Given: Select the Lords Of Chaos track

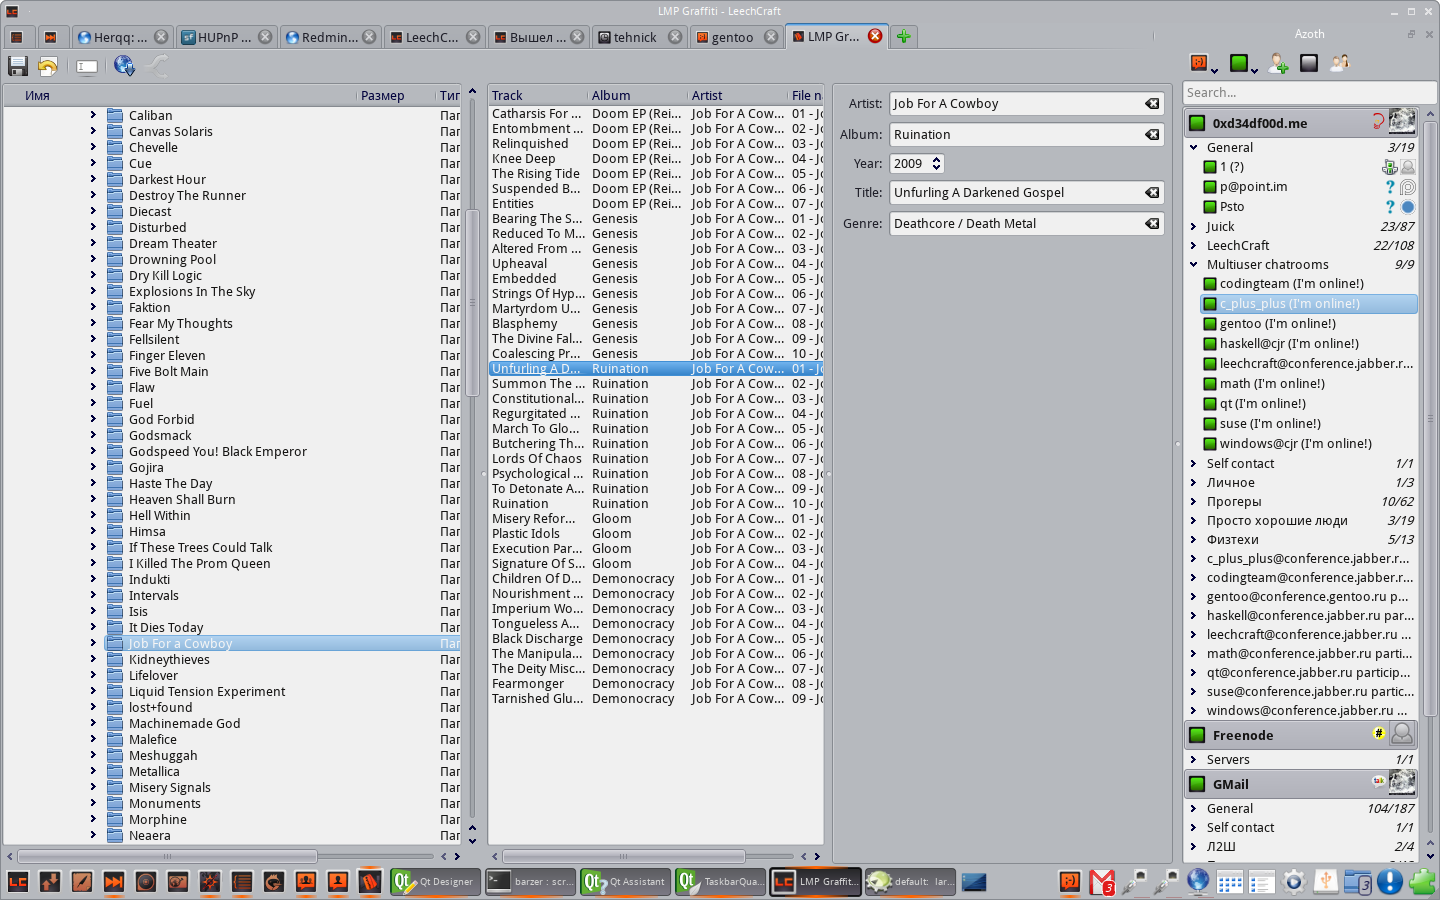Looking at the screenshot, I should coord(537,459).
